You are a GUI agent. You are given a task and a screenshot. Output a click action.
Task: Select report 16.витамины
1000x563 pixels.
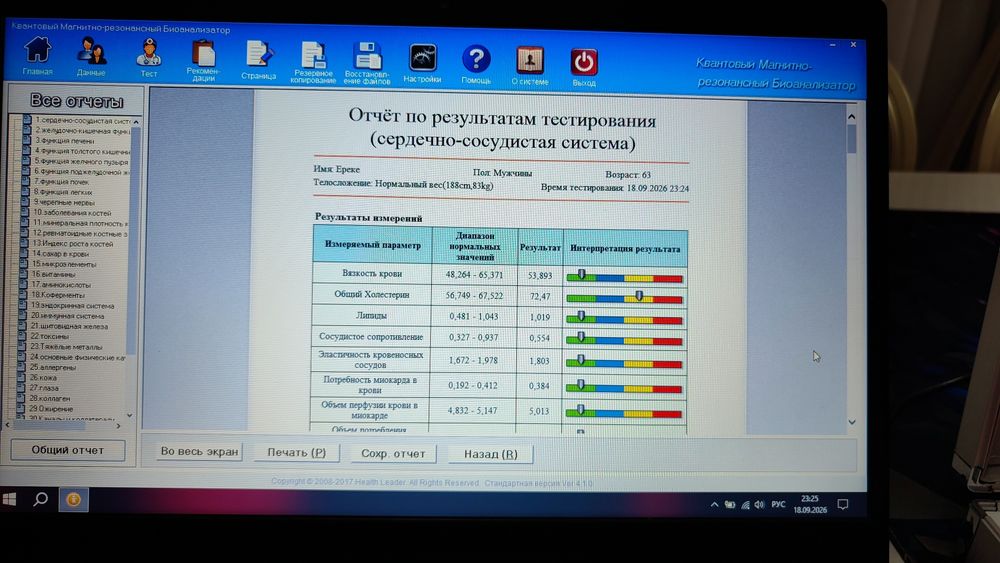54,274
